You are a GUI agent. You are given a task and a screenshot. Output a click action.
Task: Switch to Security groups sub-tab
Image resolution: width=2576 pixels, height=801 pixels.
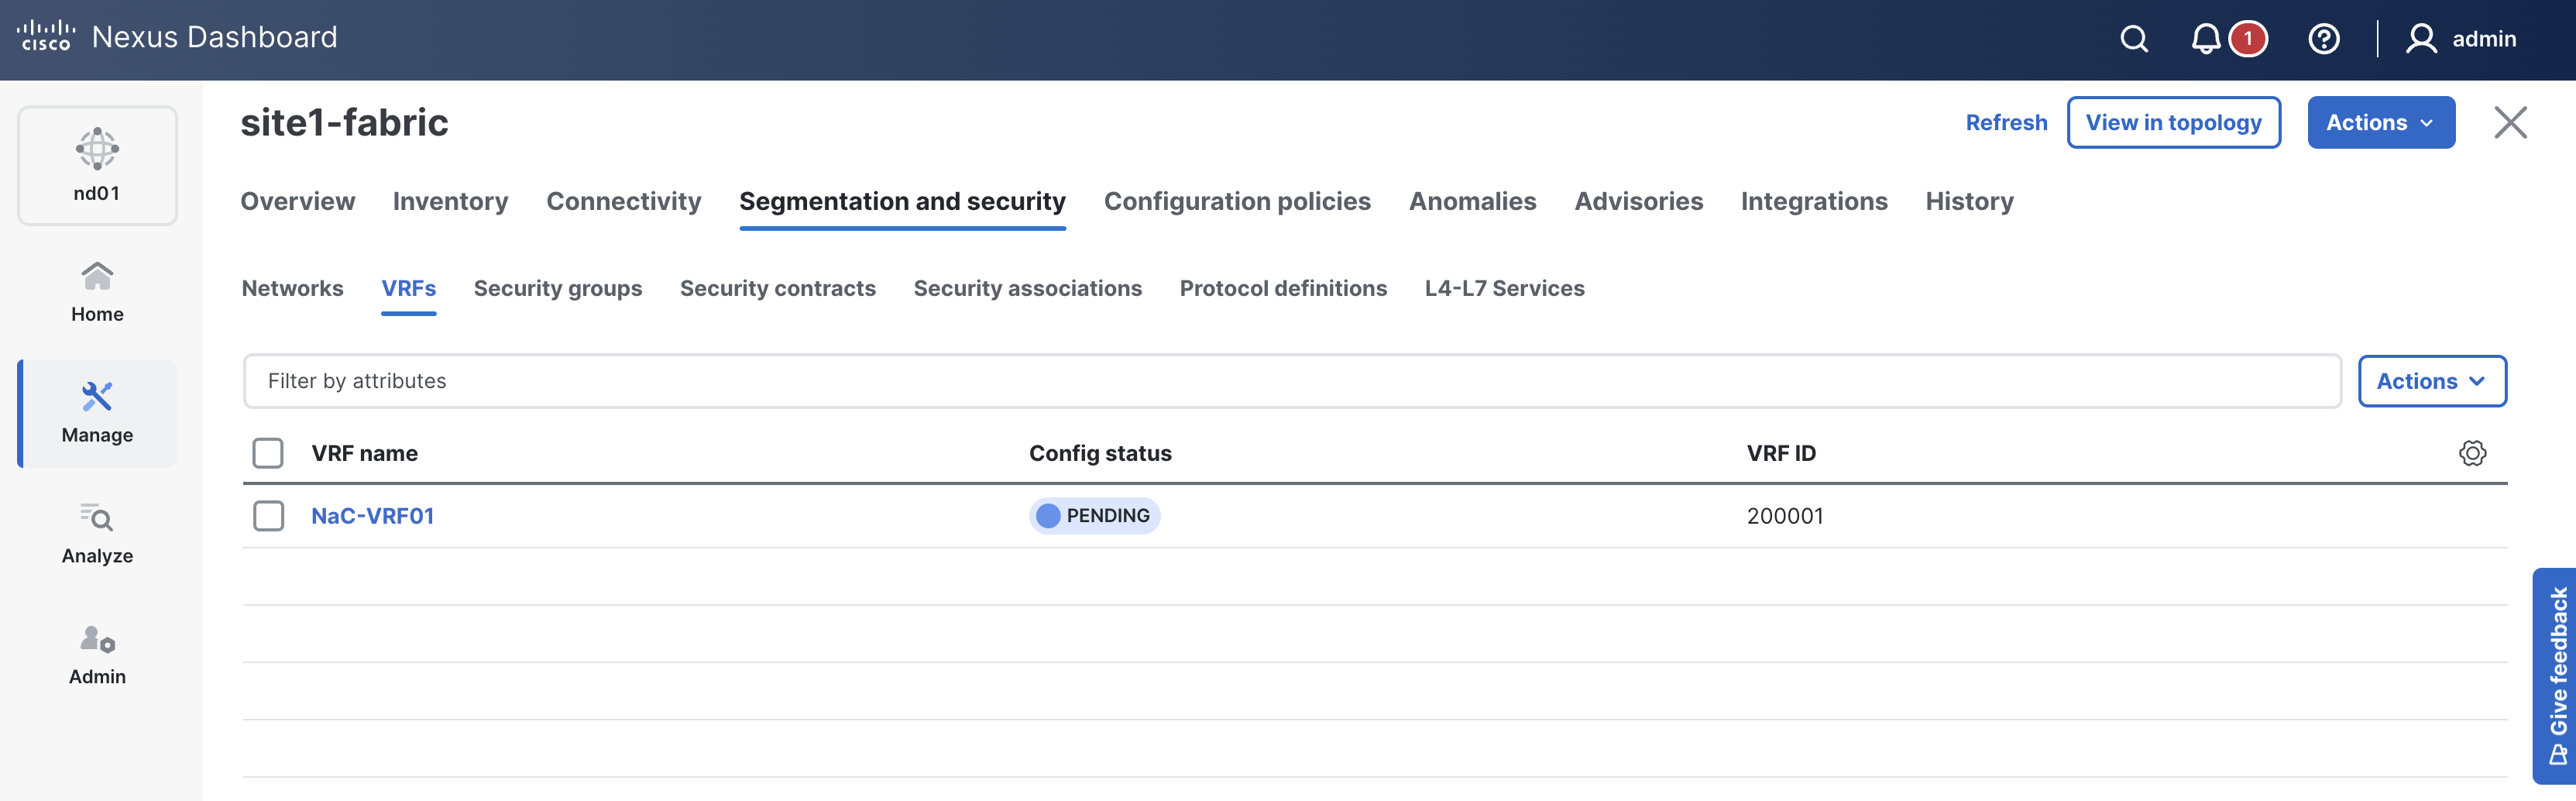[x=557, y=288]
